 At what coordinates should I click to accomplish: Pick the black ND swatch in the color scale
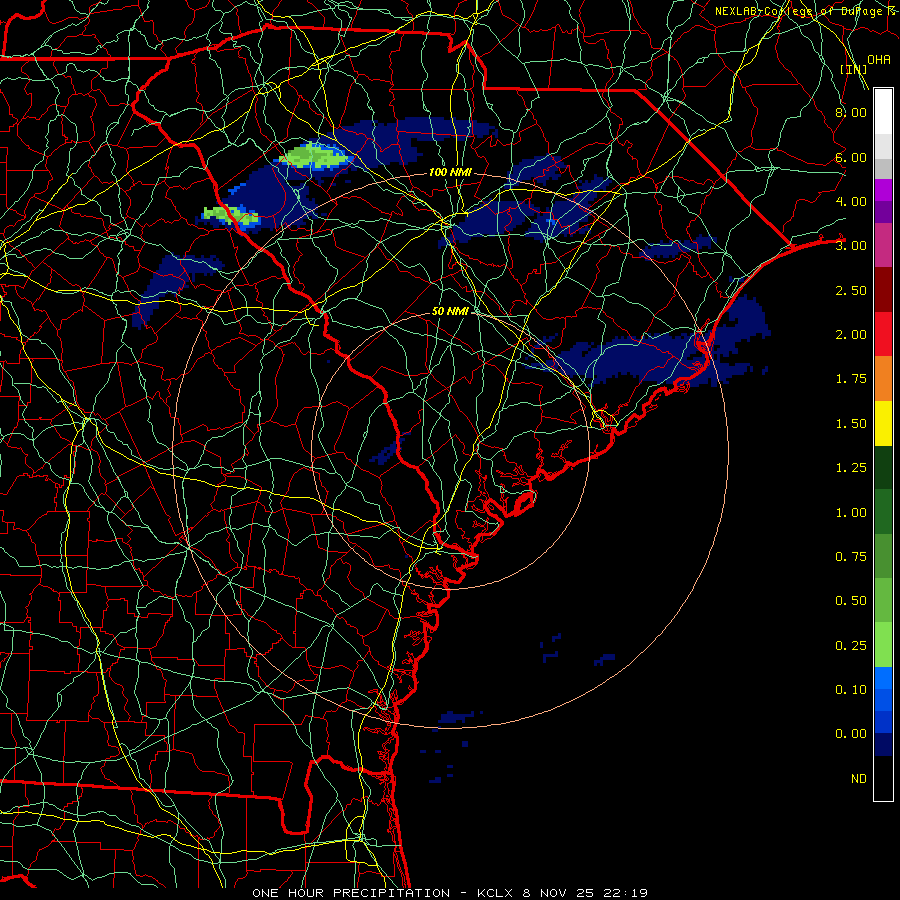(883, 778)
